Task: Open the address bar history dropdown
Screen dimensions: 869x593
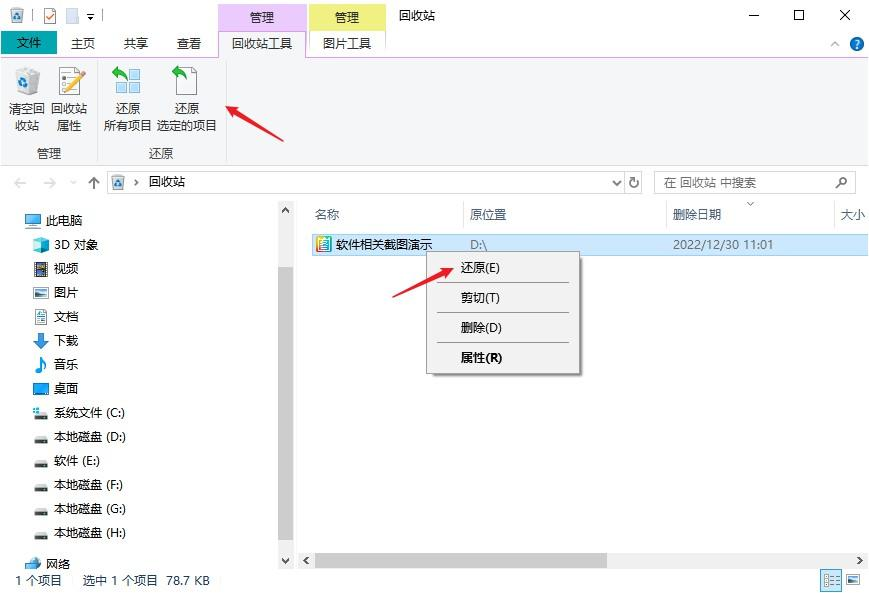Action: point(617,182)
